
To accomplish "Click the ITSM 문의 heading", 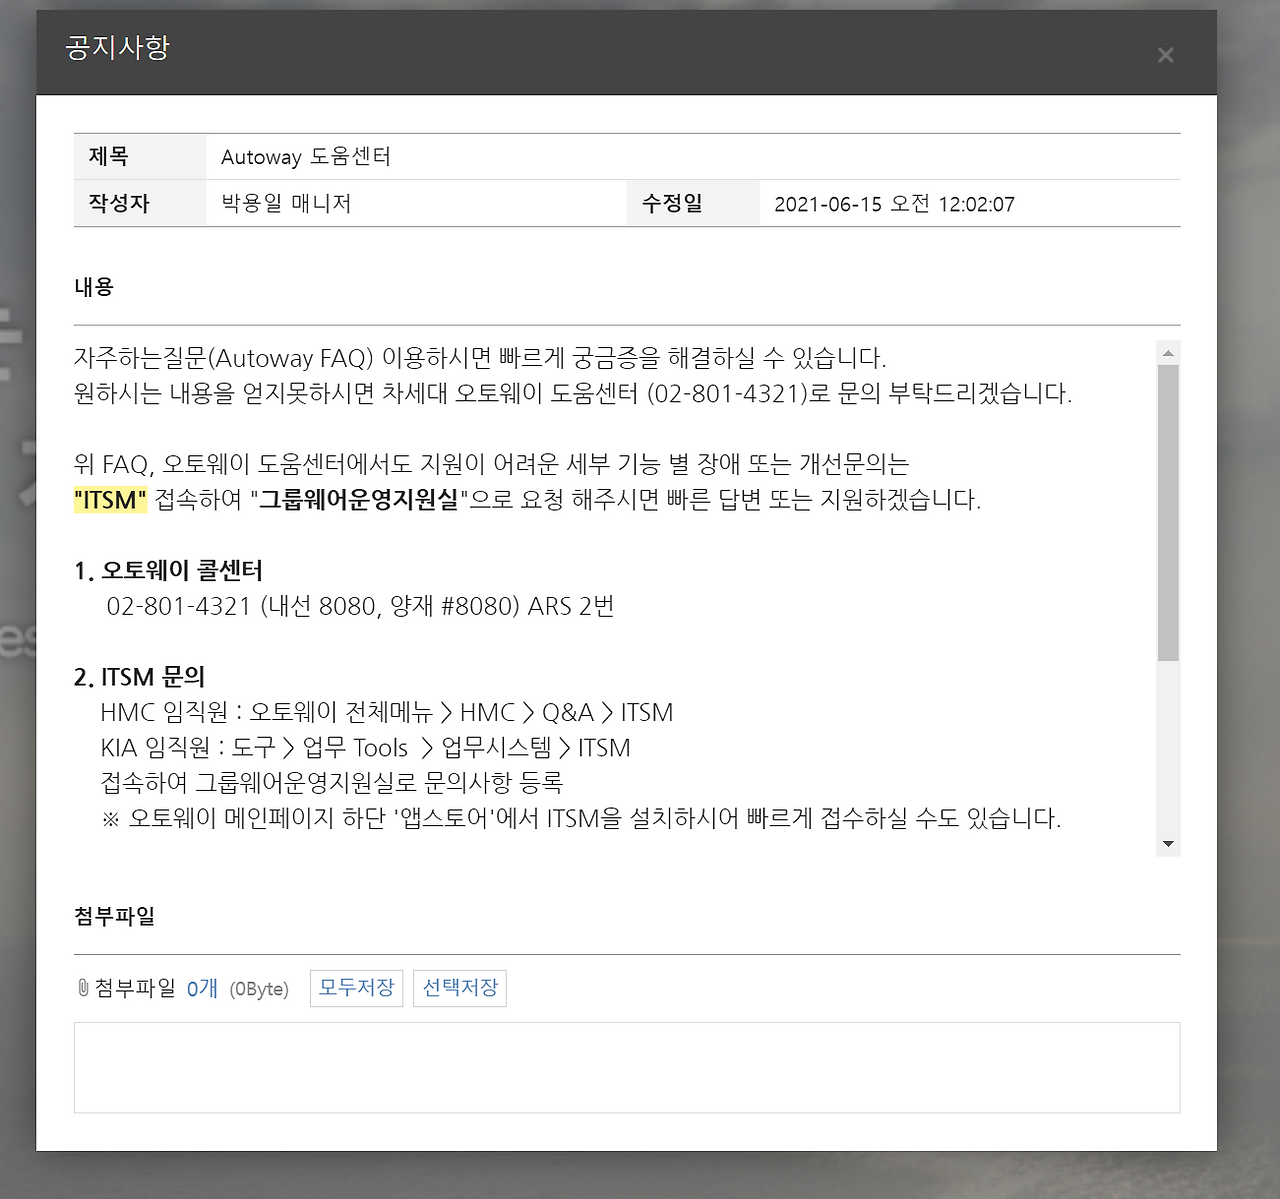I will (139, 676).
